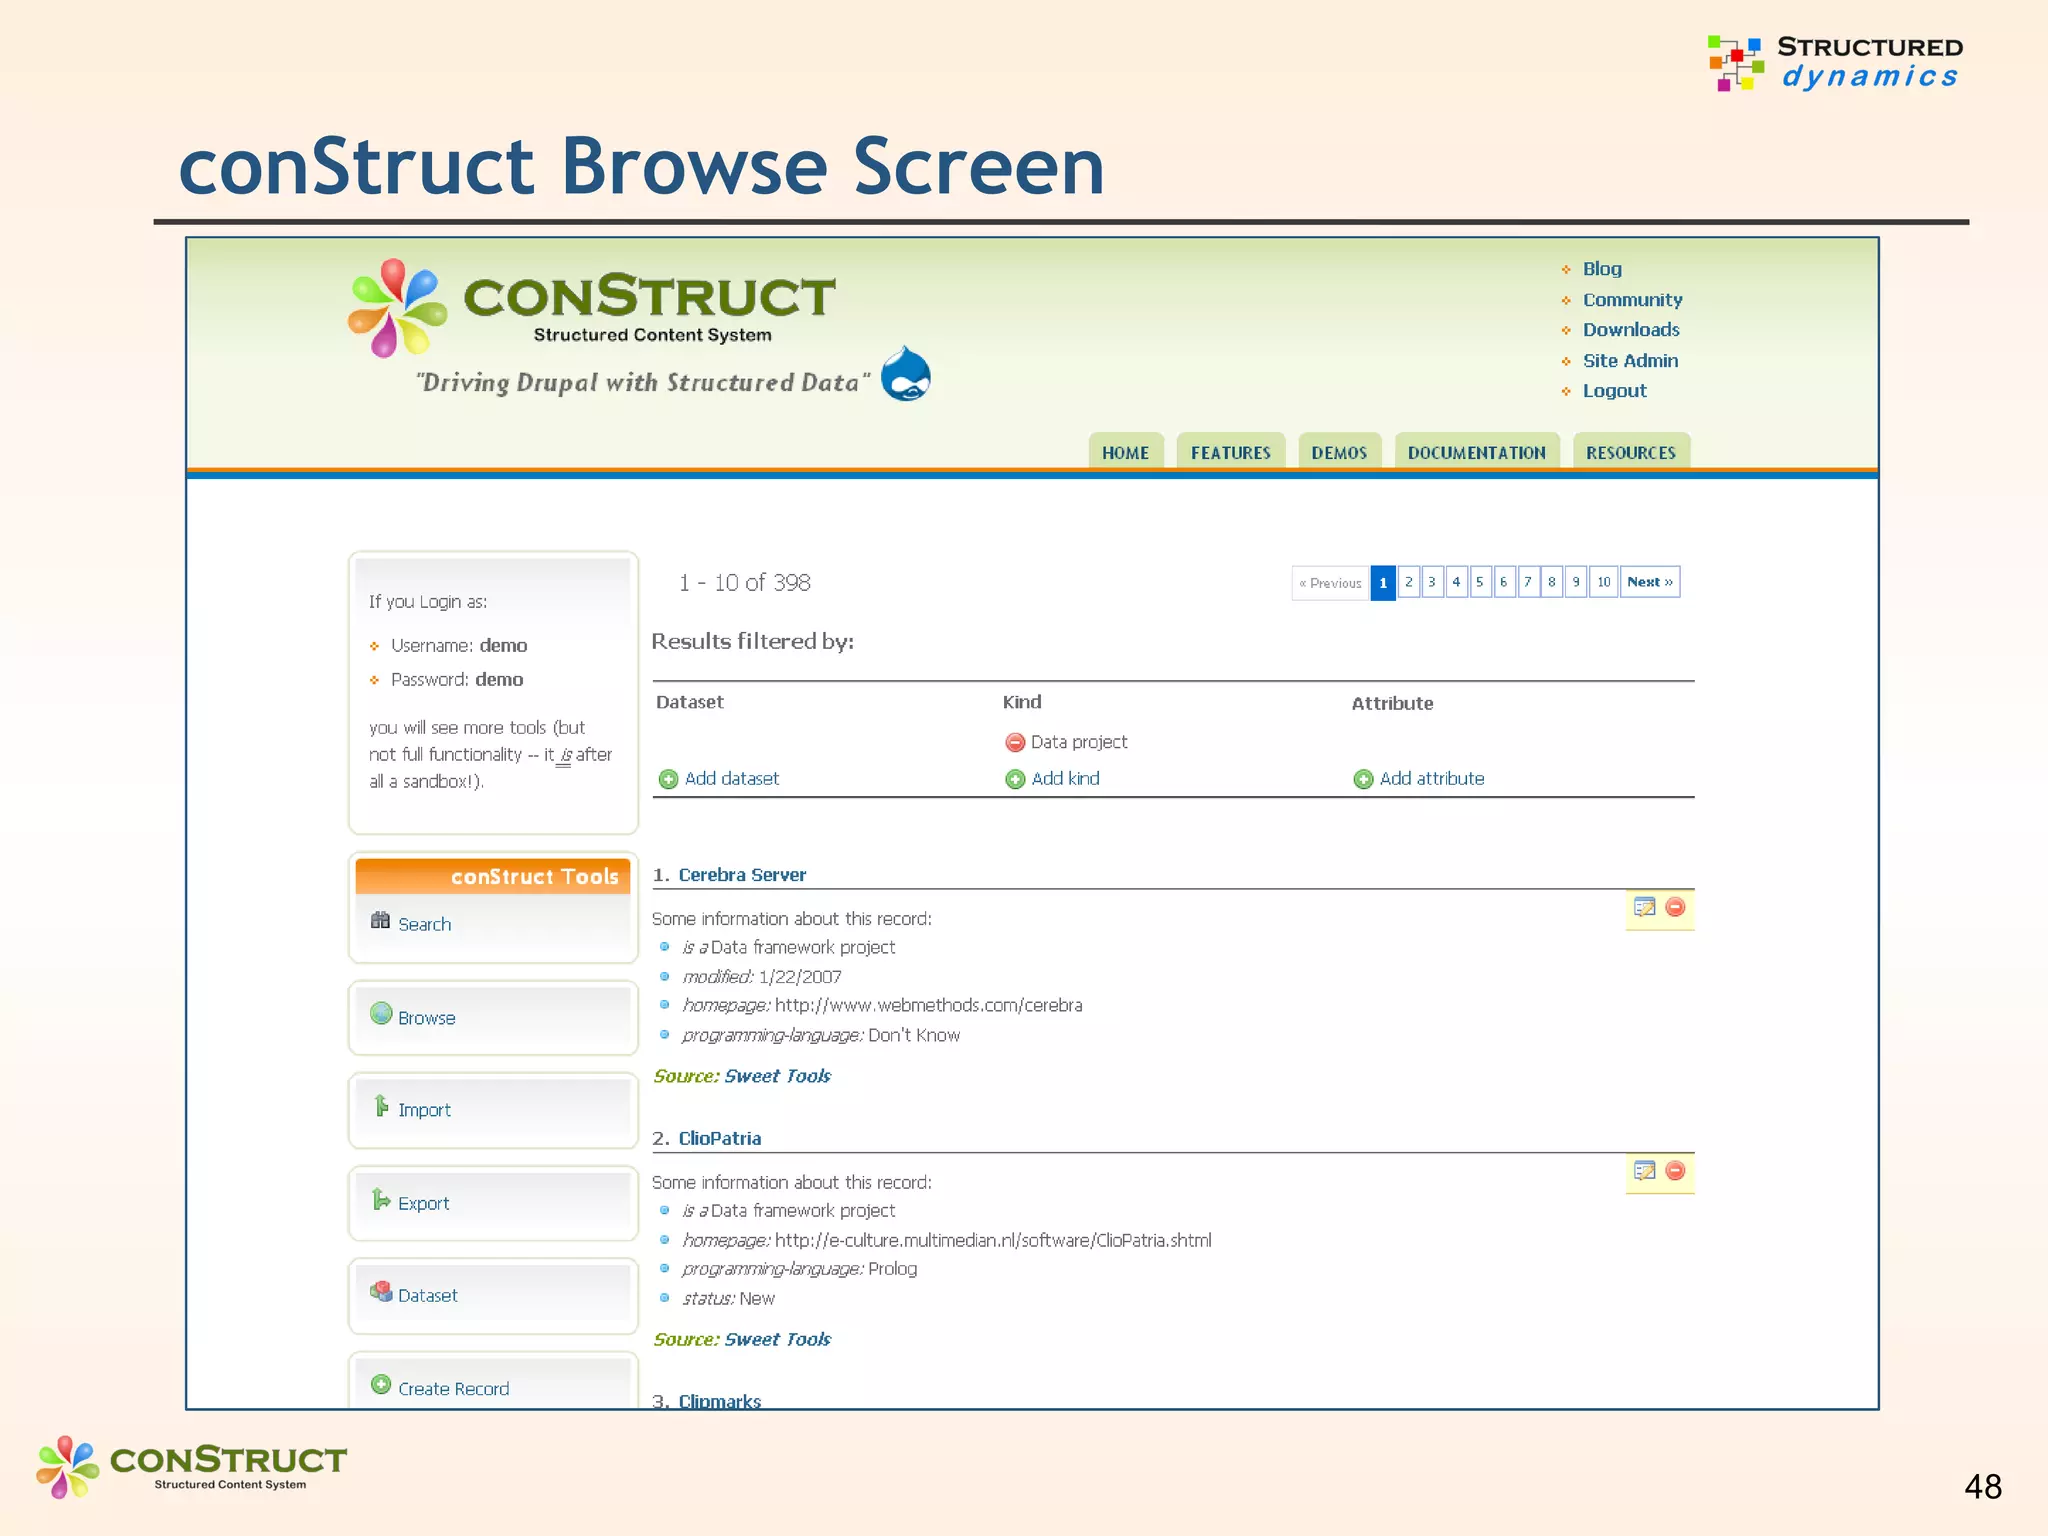2048x1536 pixels.
Task: Click the Create Record plus icon
Action: tap(381, 1385)
